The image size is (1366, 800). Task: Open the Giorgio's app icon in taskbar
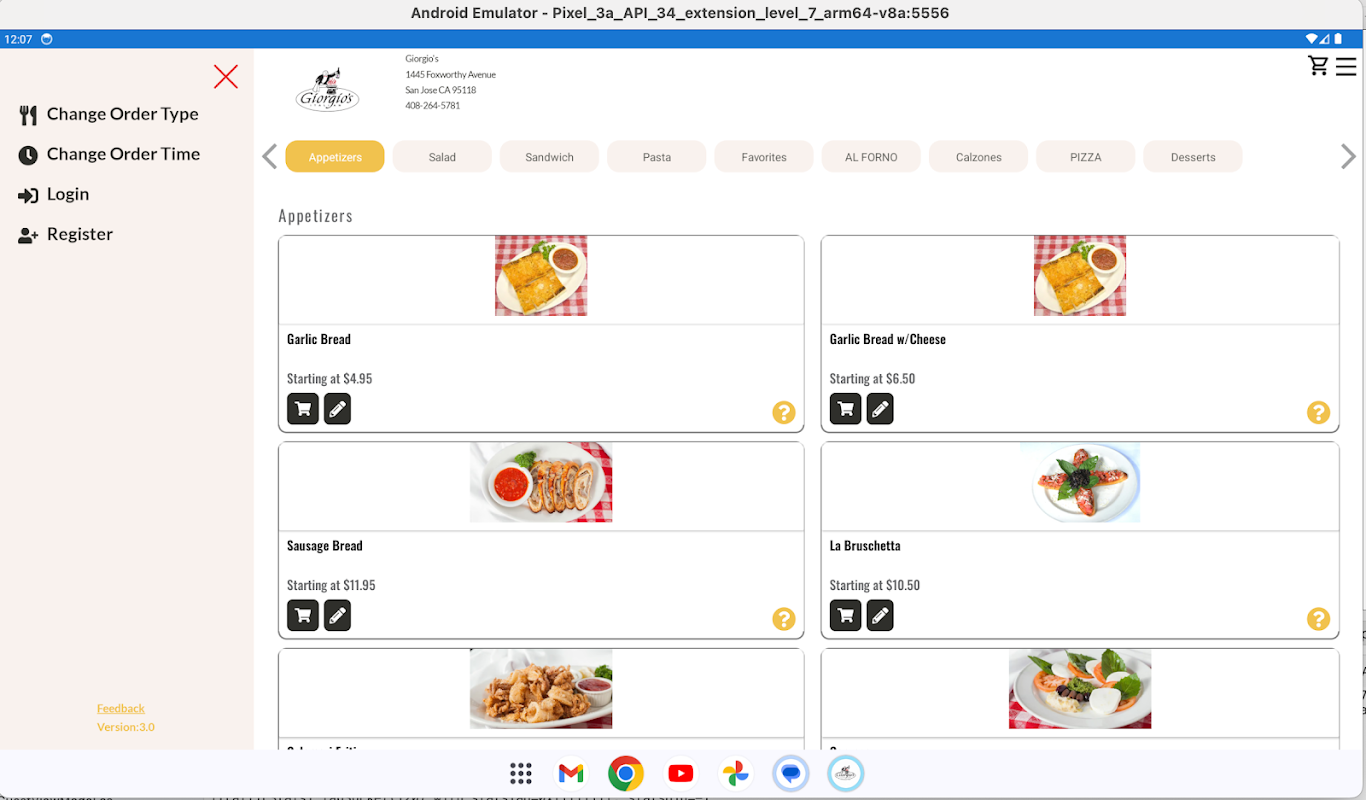pos(846,773)
